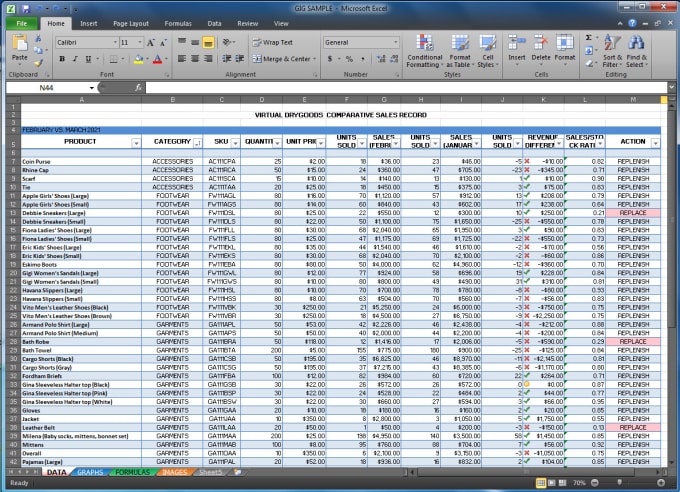
Task: Switch to the Data ribbon tab
Action: 214,23
